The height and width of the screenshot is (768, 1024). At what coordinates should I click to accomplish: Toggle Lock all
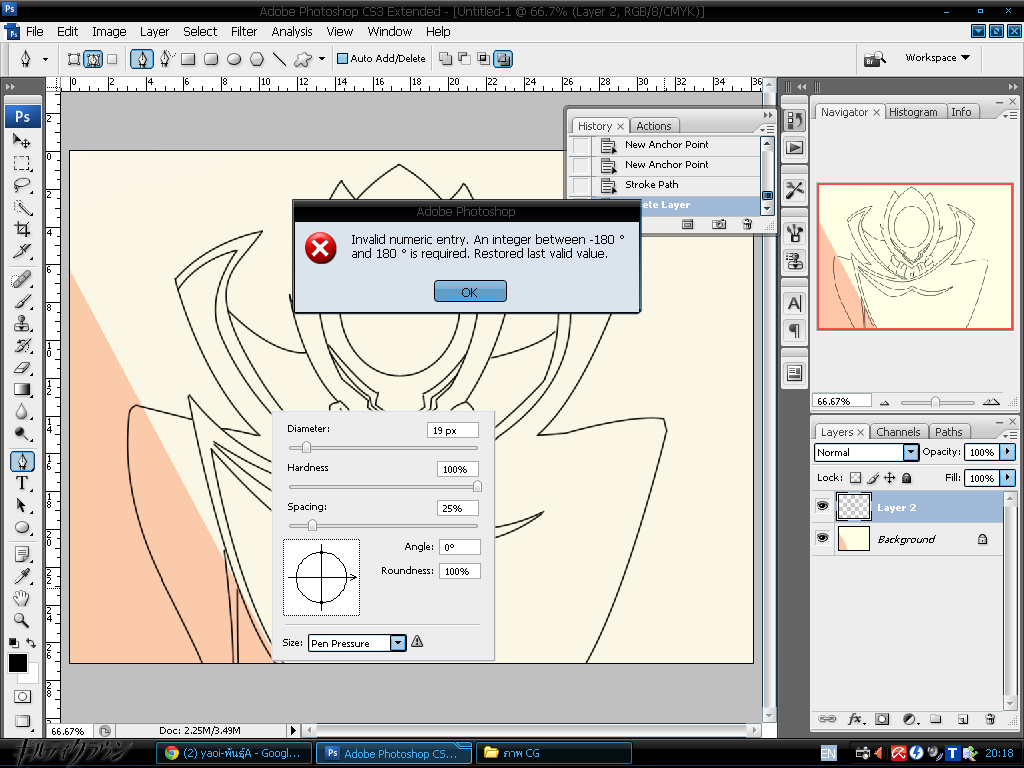coord(906,478)
